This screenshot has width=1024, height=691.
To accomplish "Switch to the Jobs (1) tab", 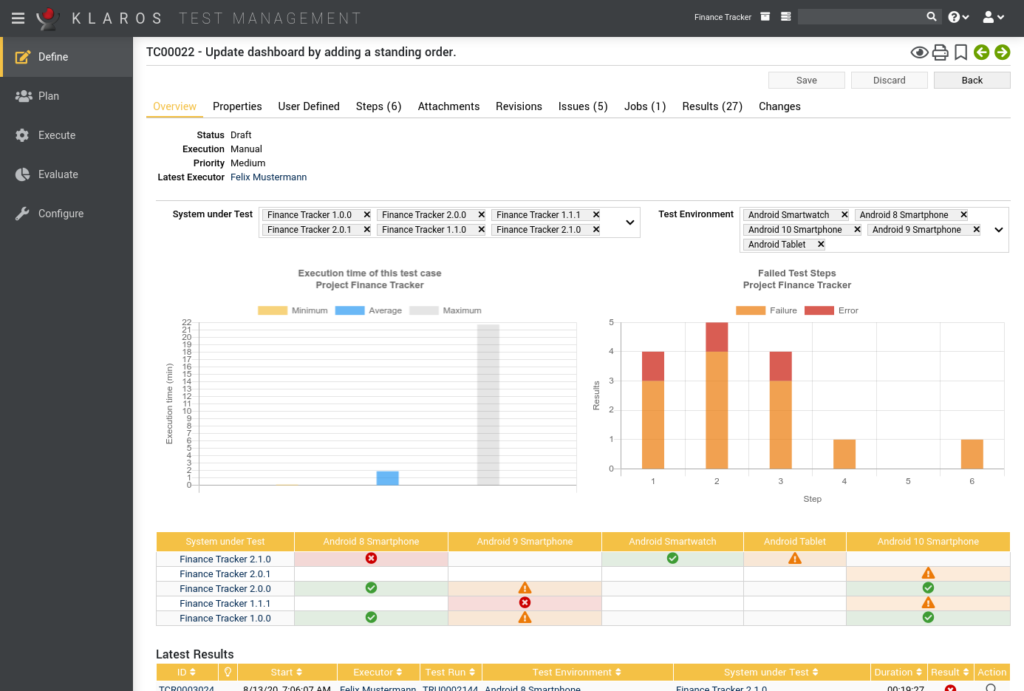I will pos(645,106).
